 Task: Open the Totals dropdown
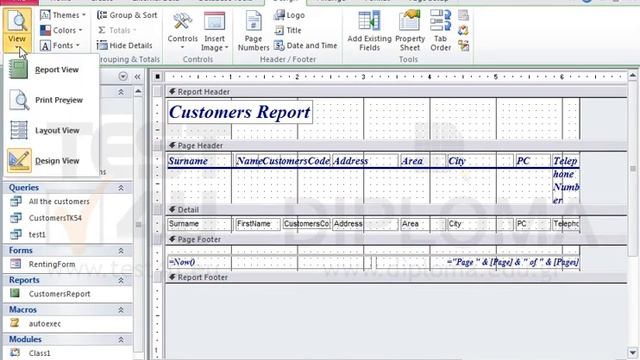(117, 30)
